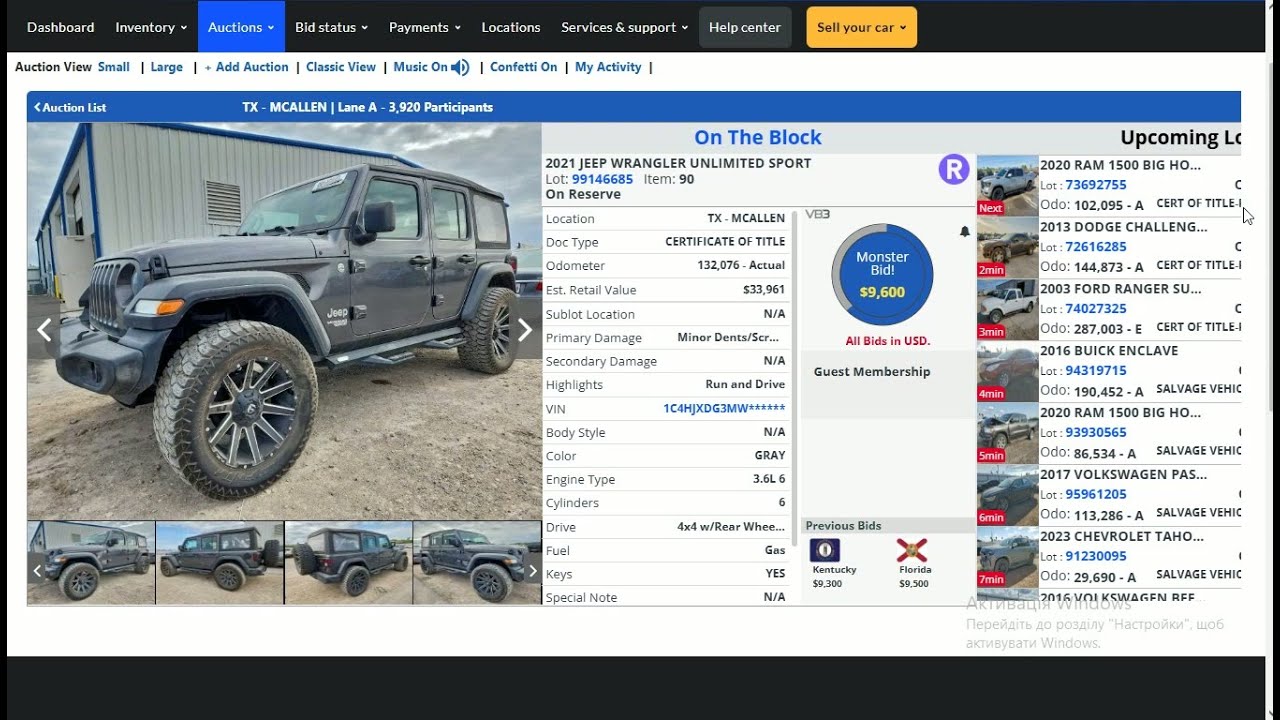Viewport: 1280px width, 720px height.
Task: Expand Services & support menu
Action: click(624, 27)
